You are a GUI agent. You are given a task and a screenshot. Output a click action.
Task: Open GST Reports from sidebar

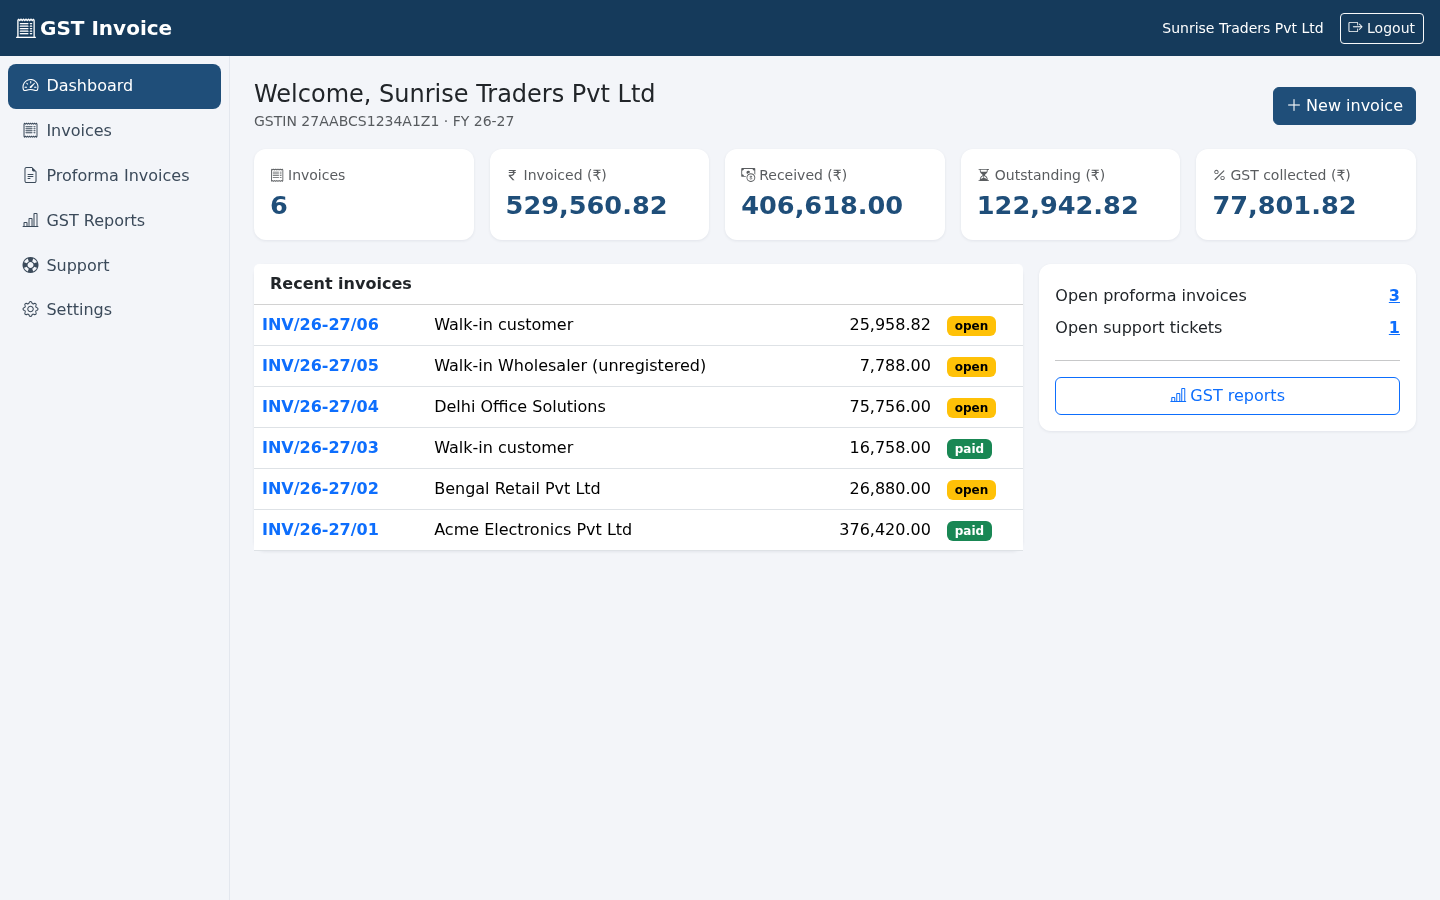click(x=114, y=220)
